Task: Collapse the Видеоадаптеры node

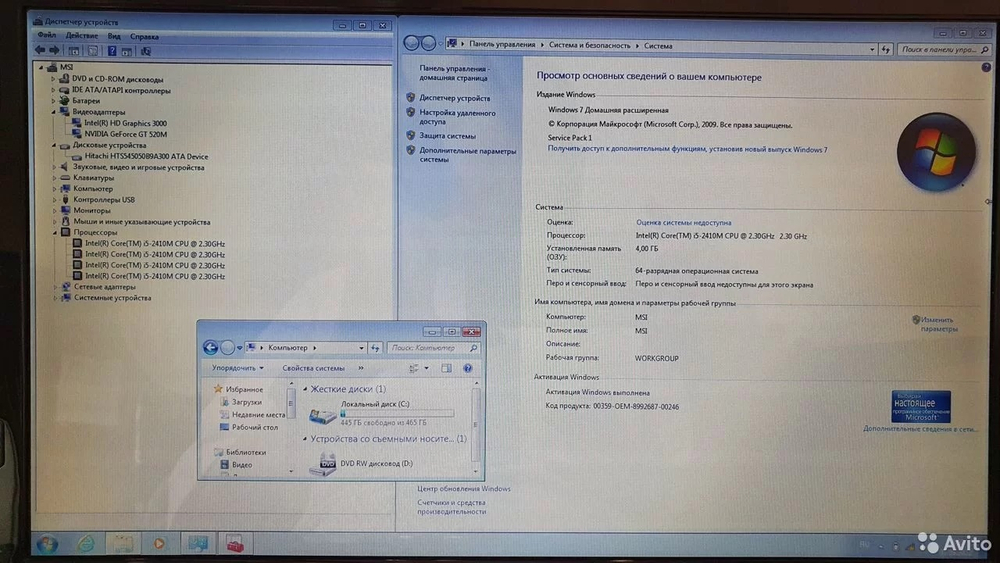Action: (x=54, y=112)
